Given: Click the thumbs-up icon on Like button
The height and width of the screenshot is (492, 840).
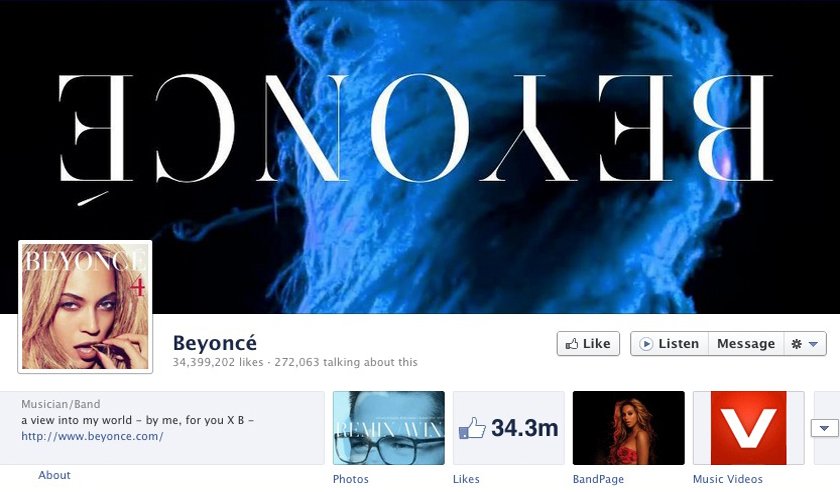Looking at the screenshot, I should [572, 344].
